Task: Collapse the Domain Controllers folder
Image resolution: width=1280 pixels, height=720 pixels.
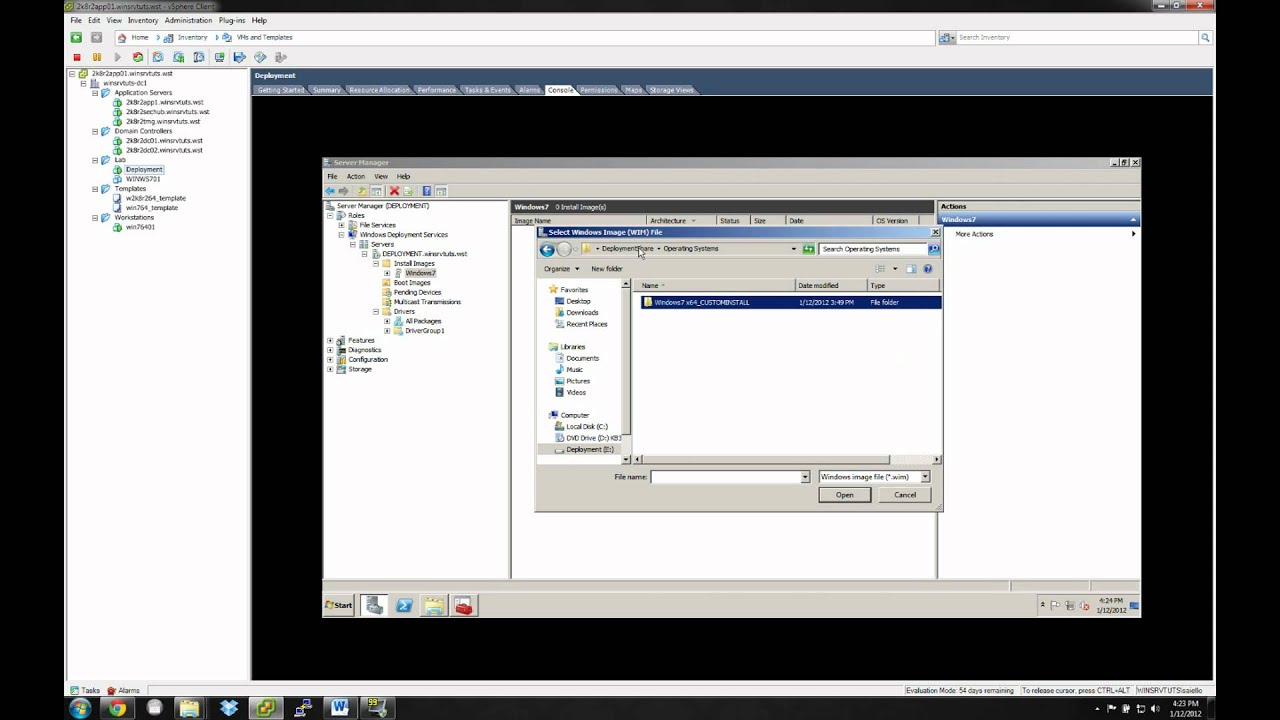Action: (95, 131)
